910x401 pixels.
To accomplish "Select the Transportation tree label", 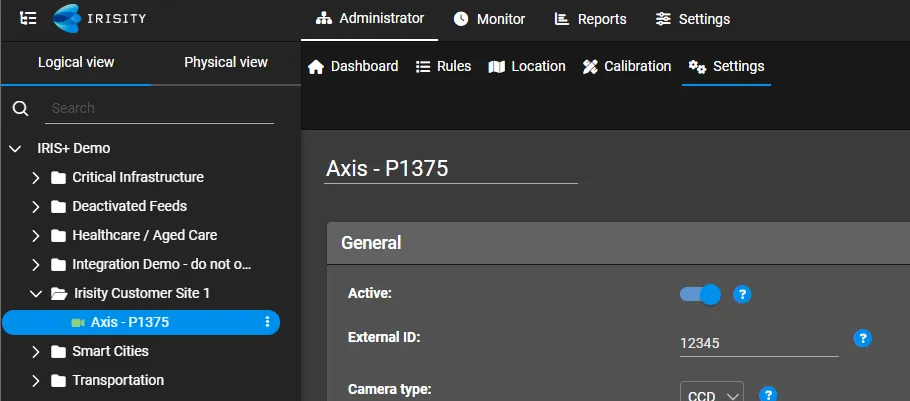I will pyautogui.click(x=118, y=381).
